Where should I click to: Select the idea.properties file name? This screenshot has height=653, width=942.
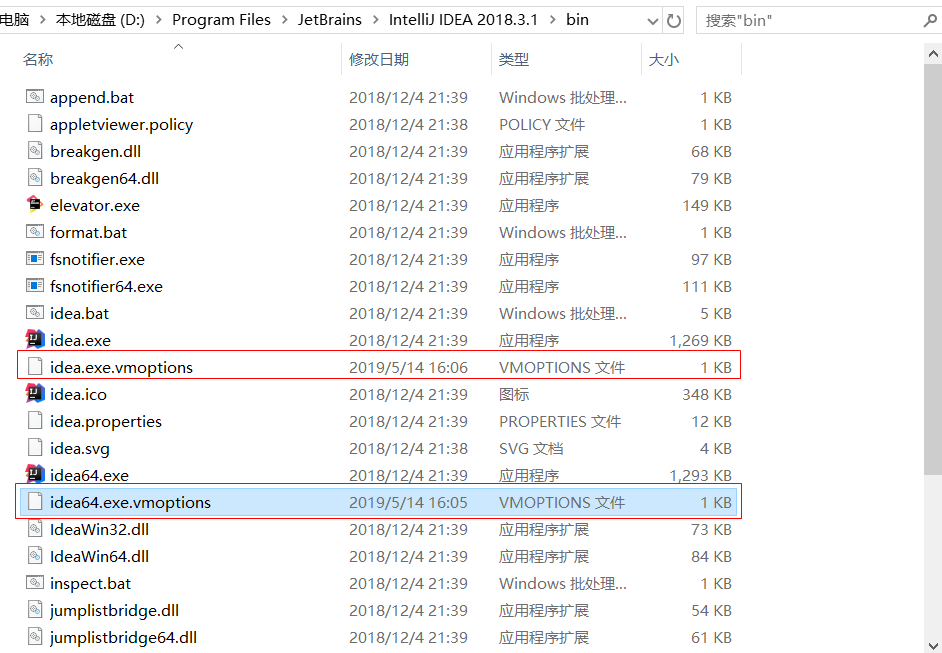click(x=106, y=422)
